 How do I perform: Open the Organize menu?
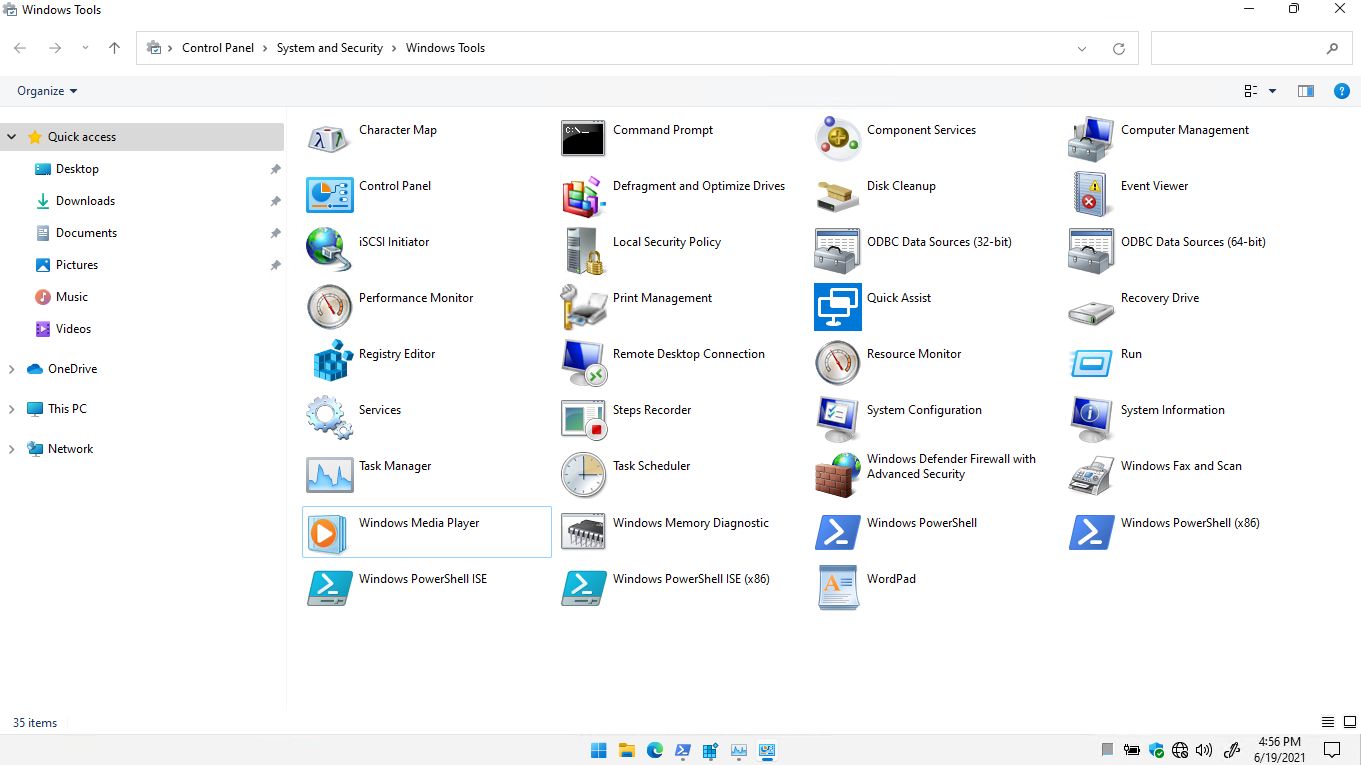(44, 91)
